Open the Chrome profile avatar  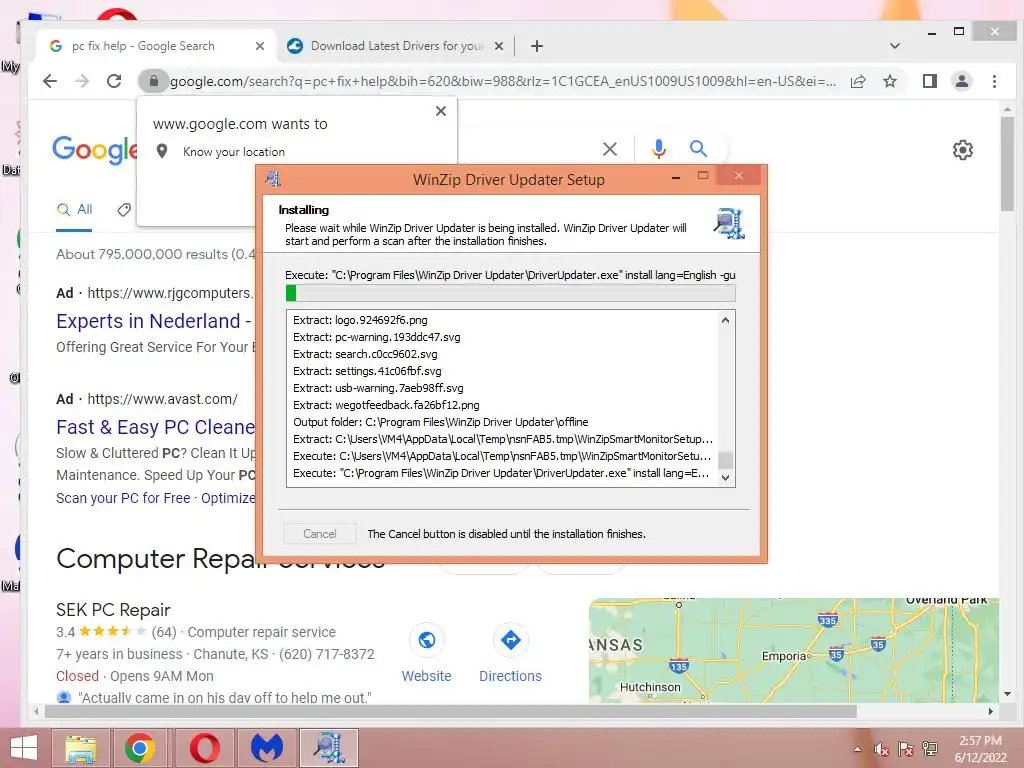pos(961,81)
